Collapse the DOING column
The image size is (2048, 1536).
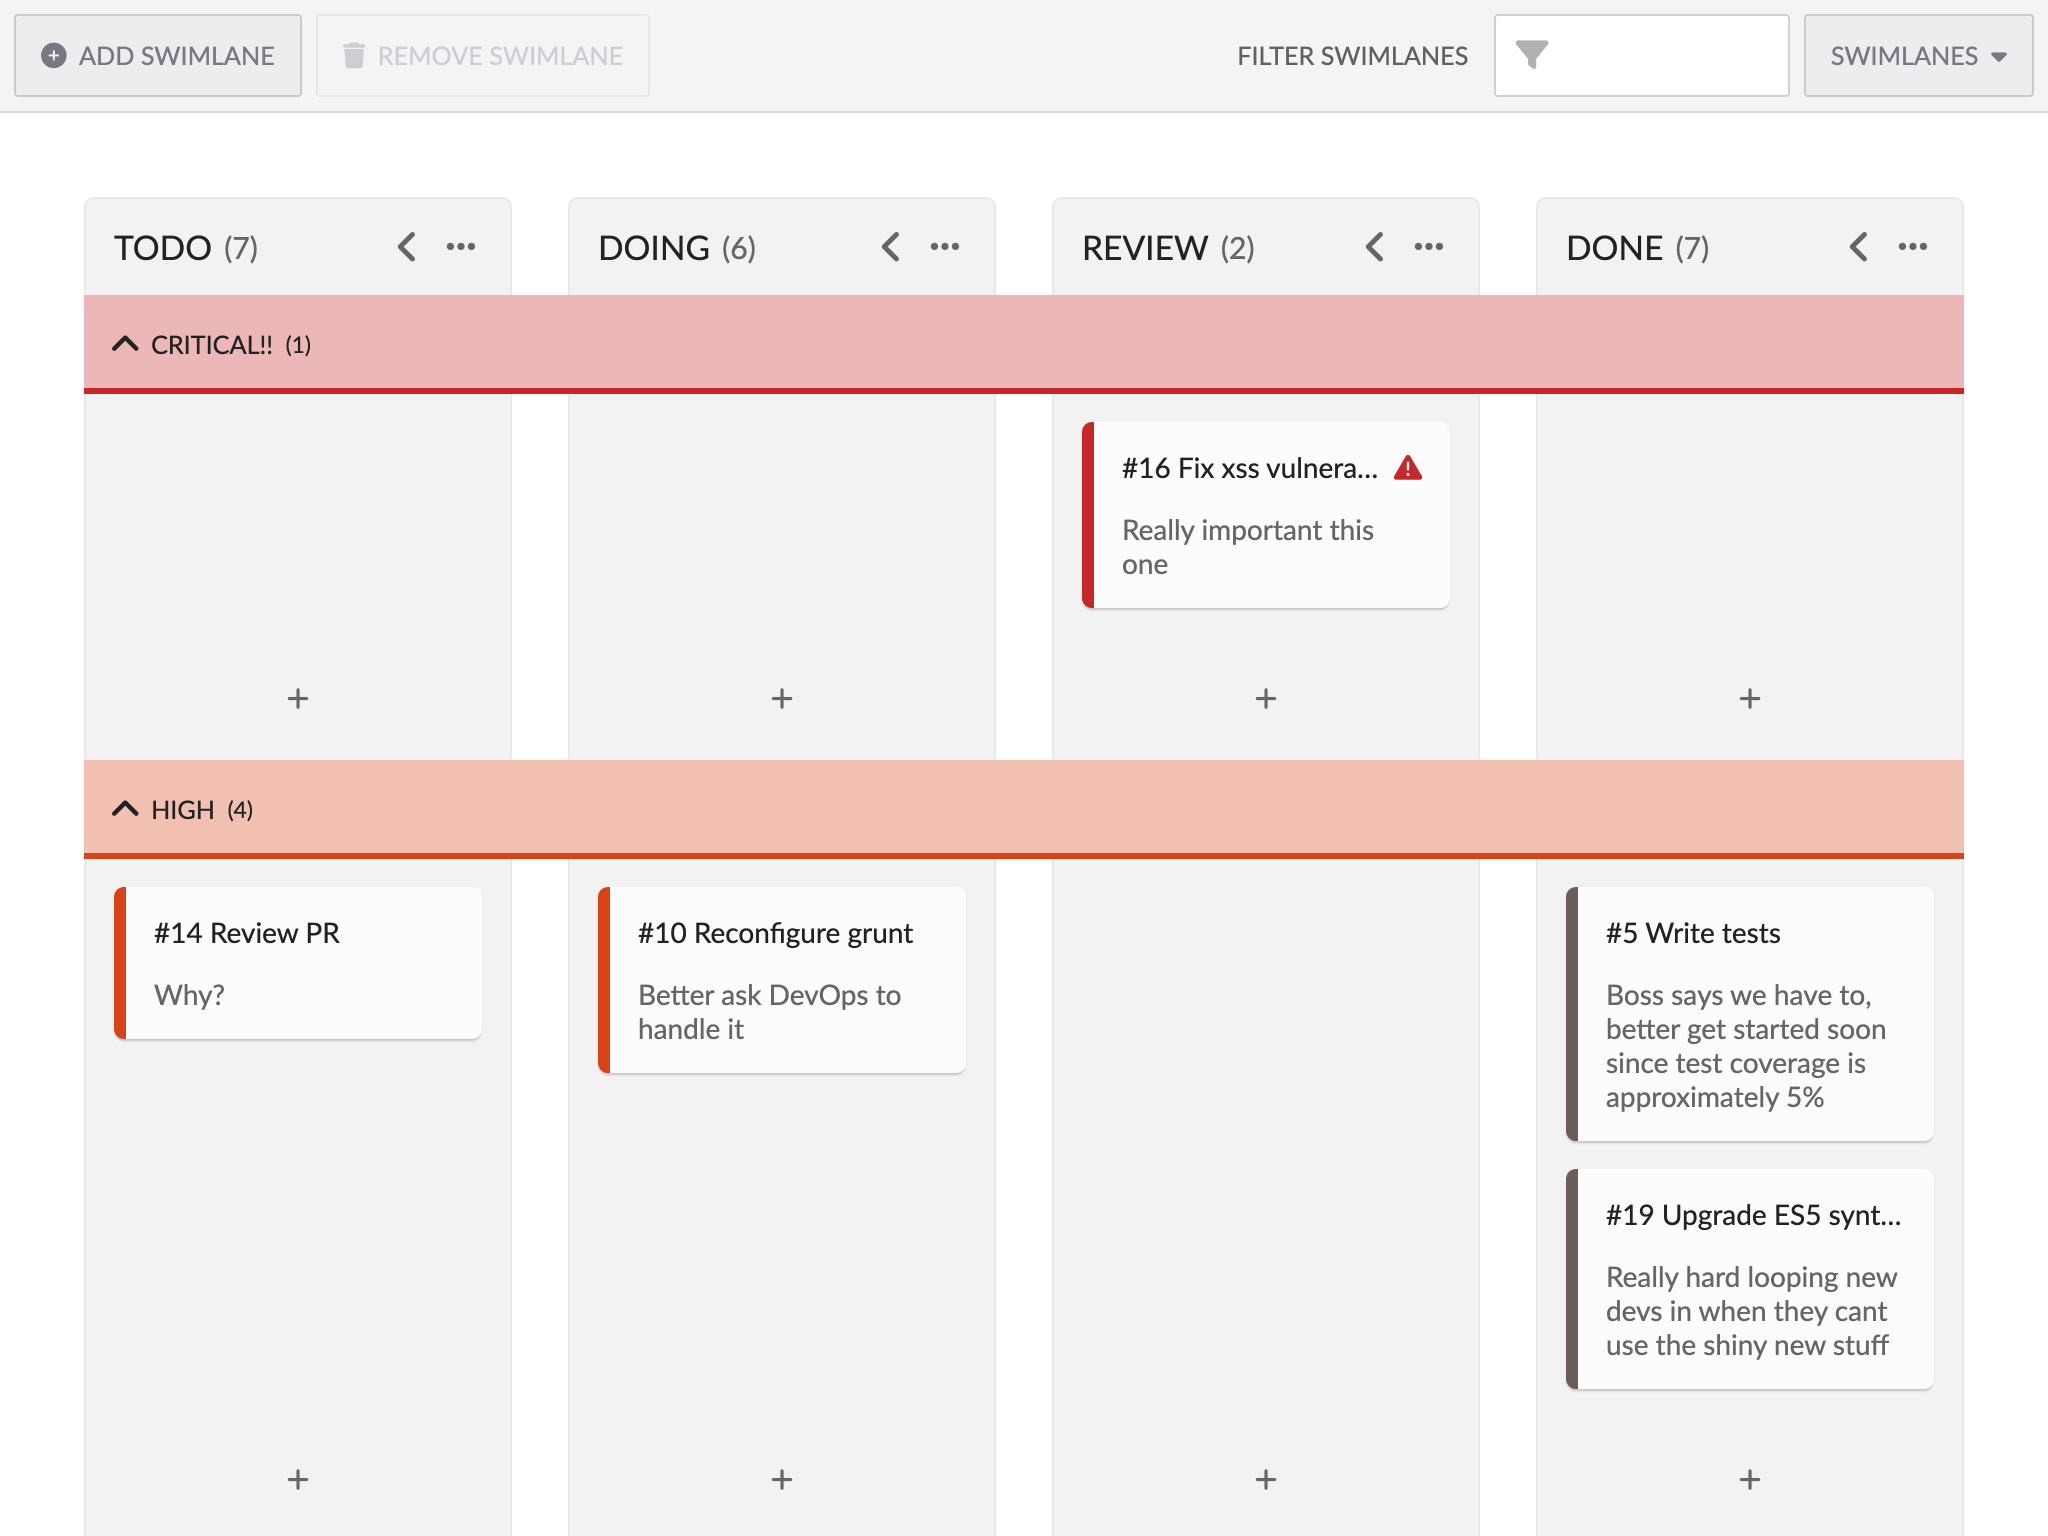tap(890, 246)
